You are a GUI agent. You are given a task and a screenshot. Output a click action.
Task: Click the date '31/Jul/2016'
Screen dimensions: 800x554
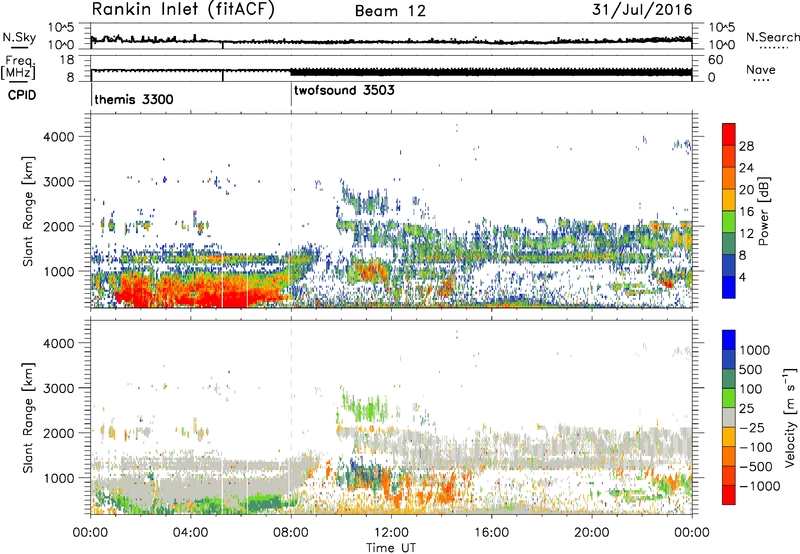pos(642,10)
